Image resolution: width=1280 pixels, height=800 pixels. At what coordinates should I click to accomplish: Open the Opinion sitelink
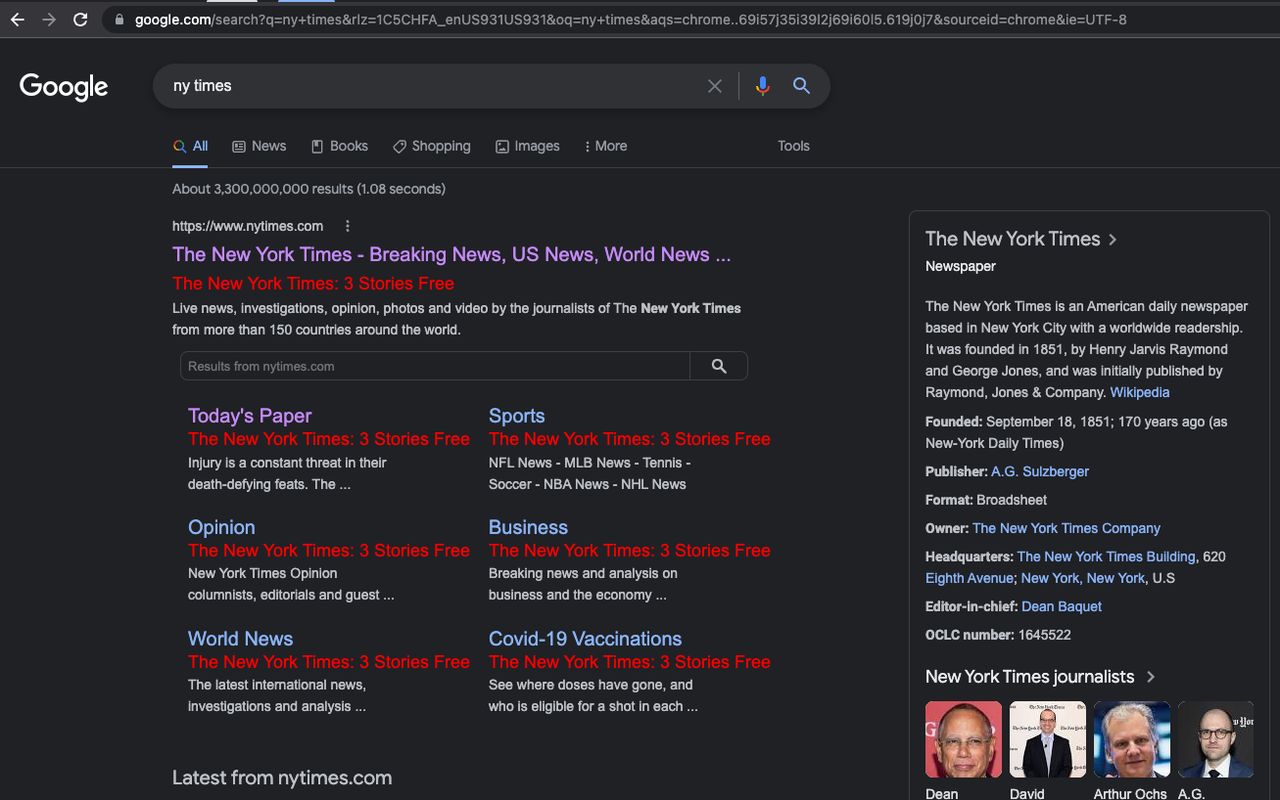pyautogui.click(x=221, y=527)
